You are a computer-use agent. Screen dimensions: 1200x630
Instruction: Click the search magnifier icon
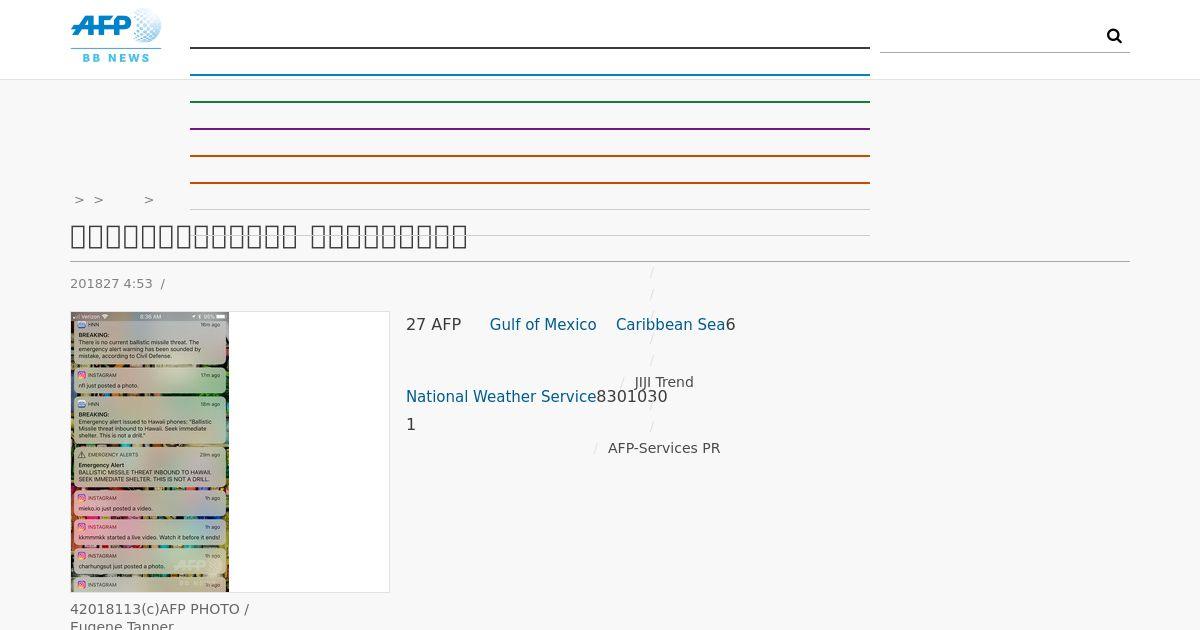(1114, 36)
